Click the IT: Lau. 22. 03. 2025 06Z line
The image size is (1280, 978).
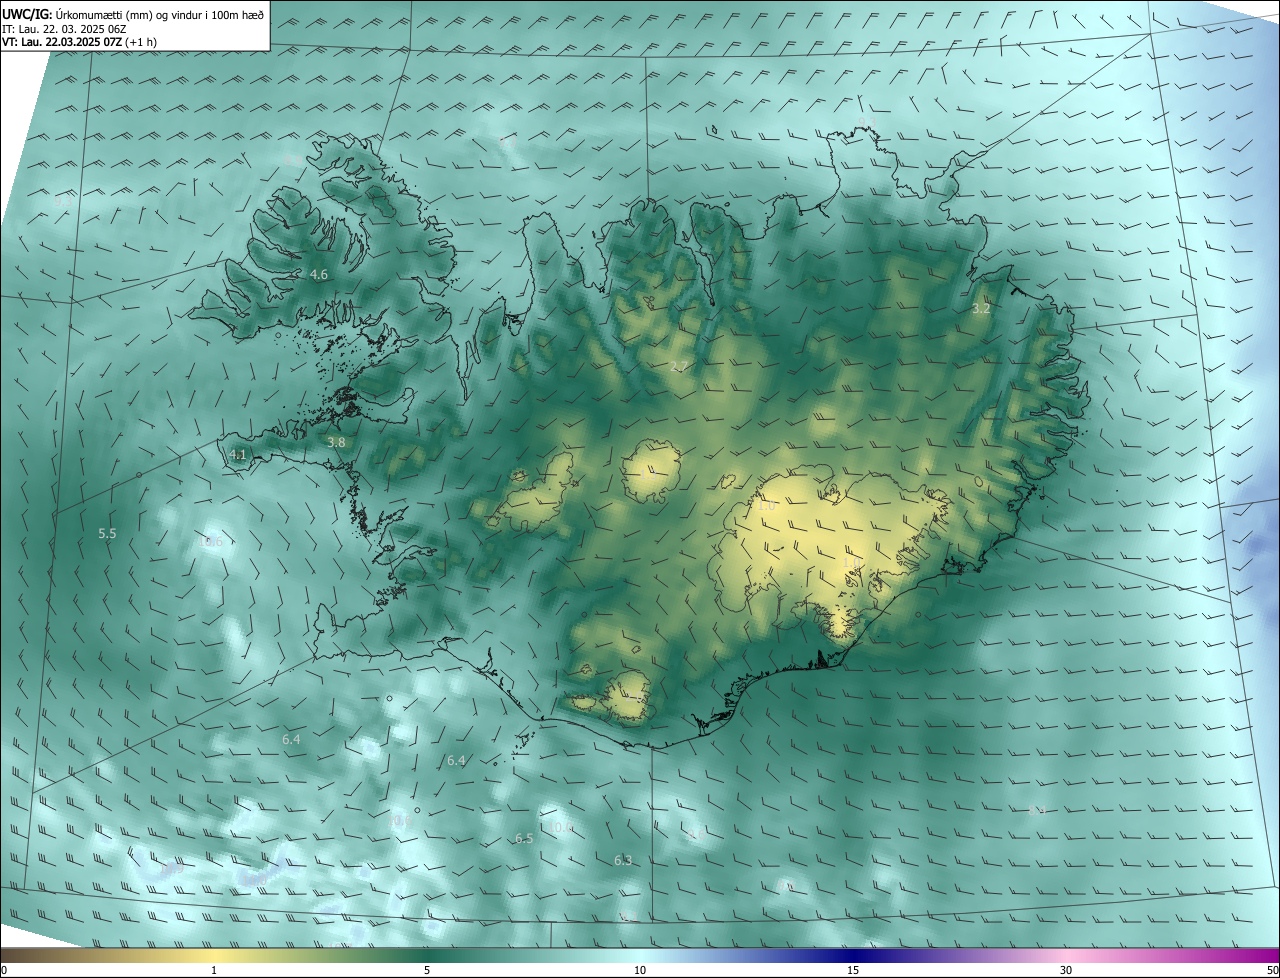click(65, 28)
